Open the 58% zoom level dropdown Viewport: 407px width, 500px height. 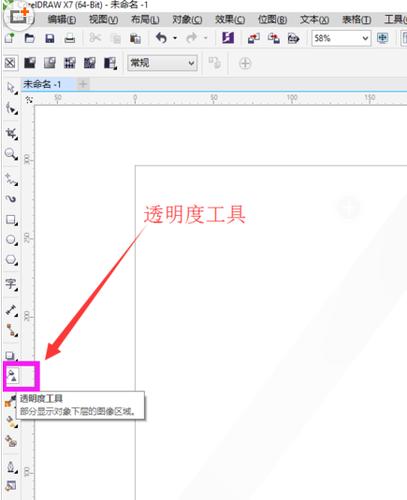pyautogui.click(x=365, y=38)
